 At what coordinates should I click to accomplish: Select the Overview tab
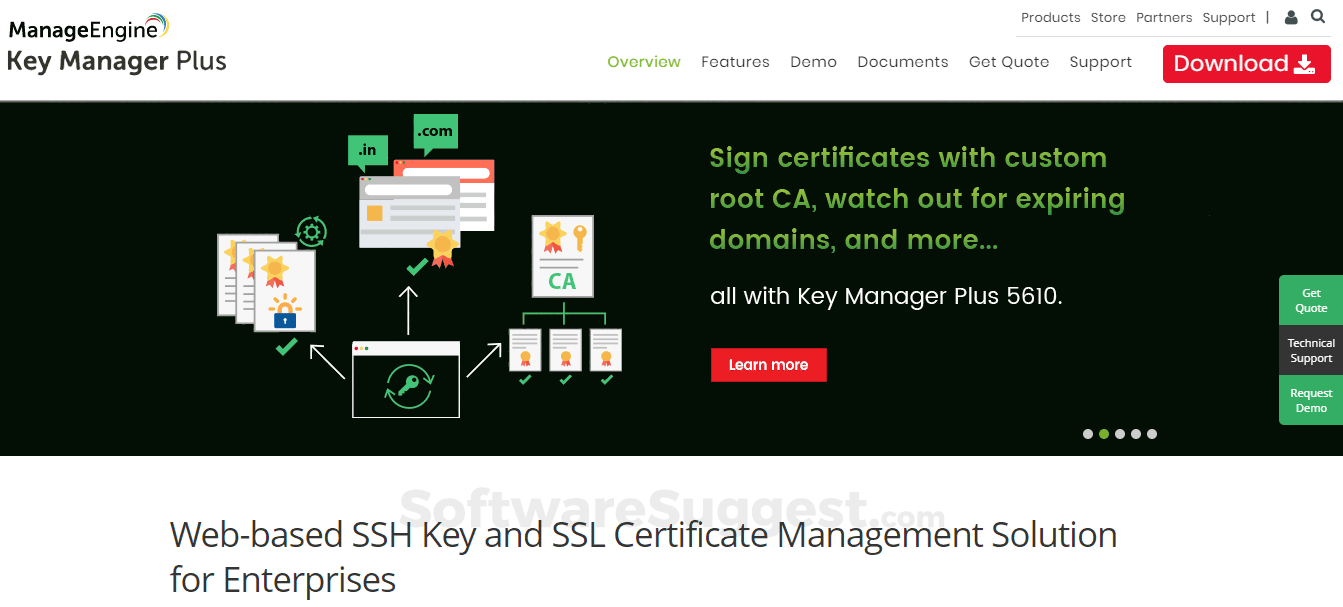643,62
